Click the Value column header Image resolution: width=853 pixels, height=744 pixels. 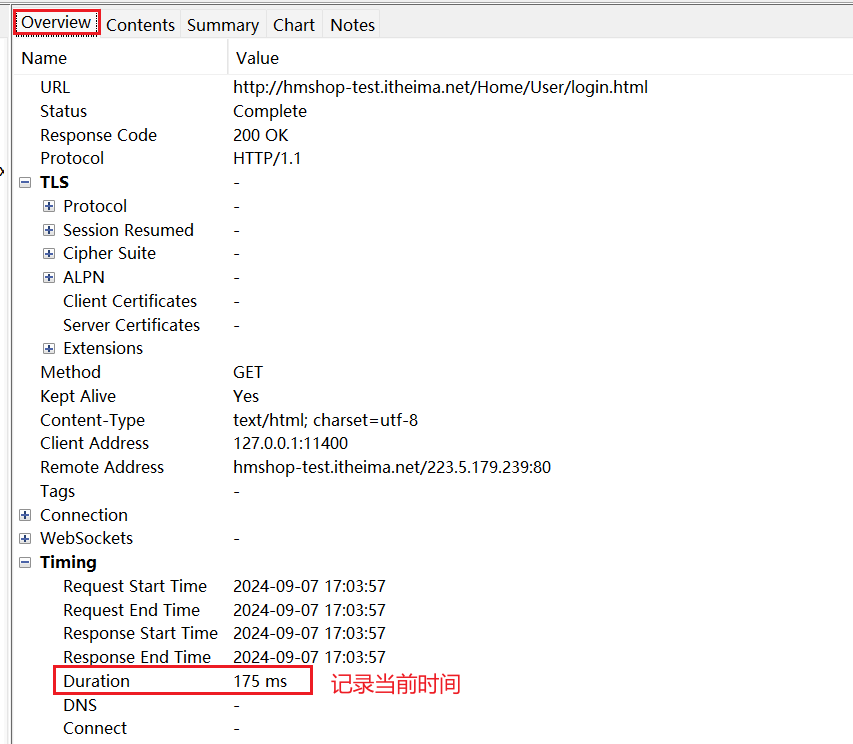[541, 58]
